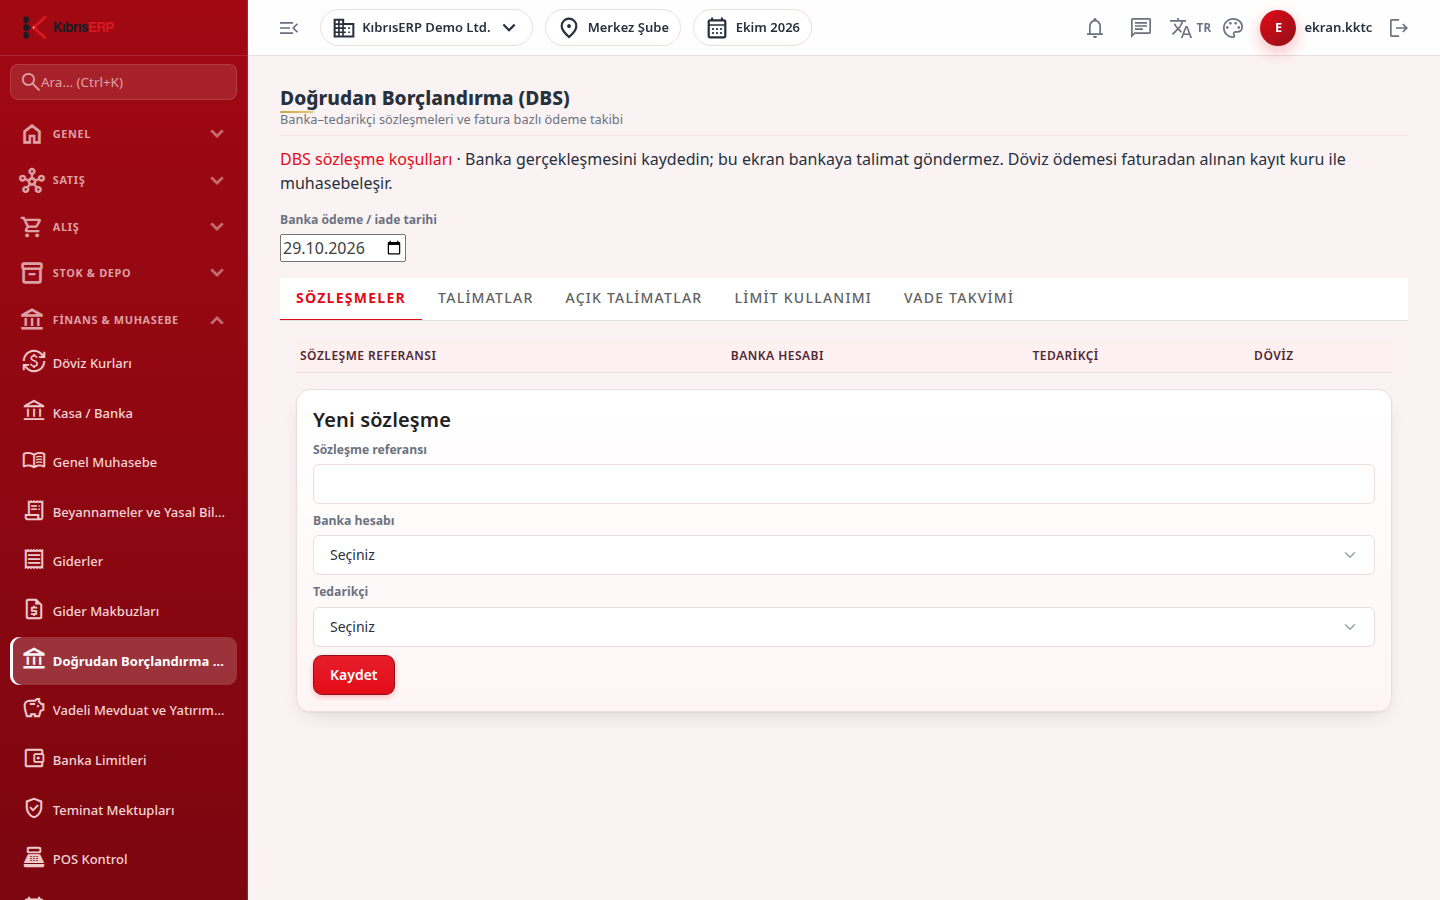
Task: Click the user avatar E
Action: (1278, 28)
